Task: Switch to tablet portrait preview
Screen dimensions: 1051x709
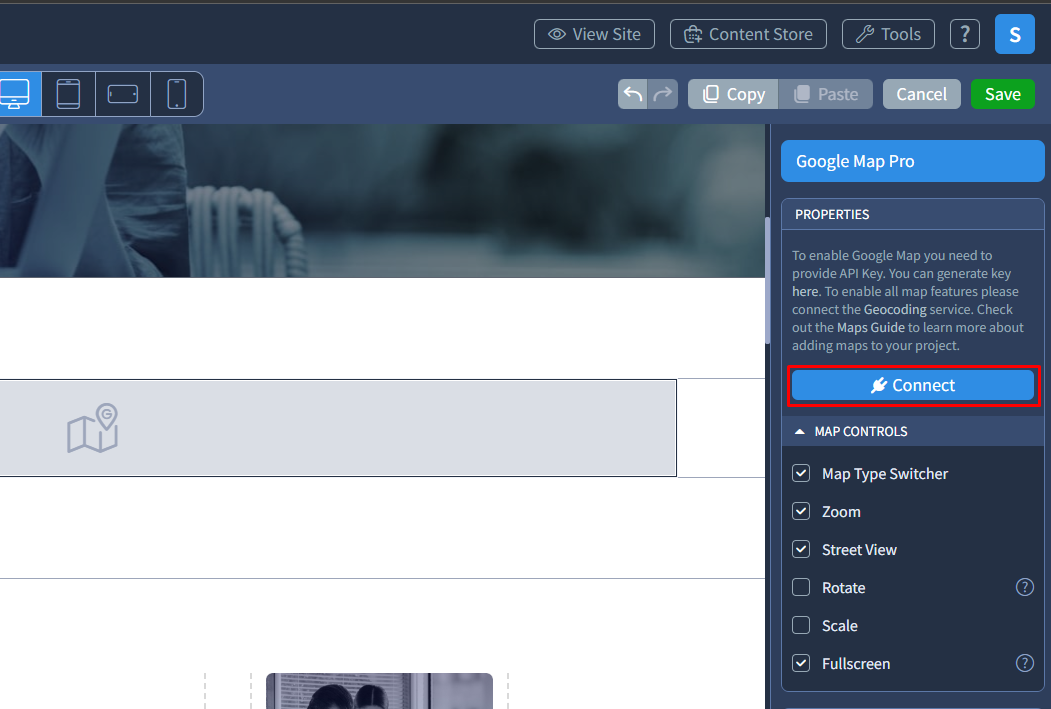Action: [x=68, y=94]
